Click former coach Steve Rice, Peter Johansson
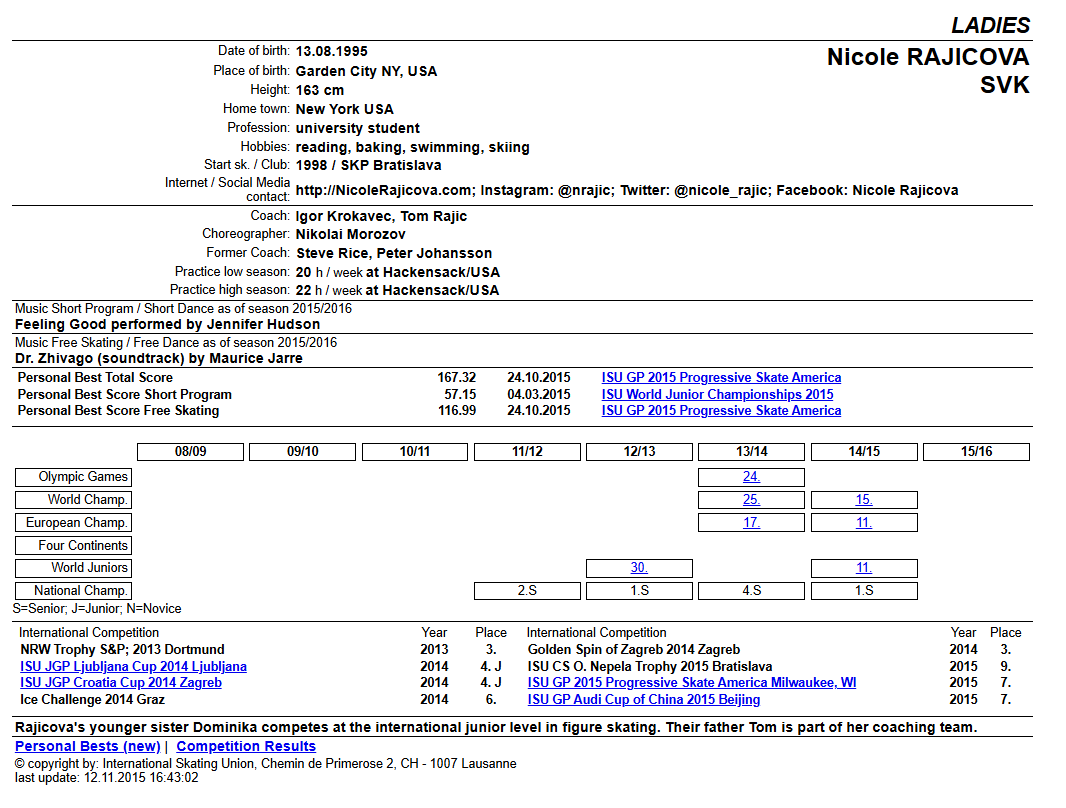1066x808 pixels. tap(394, 253)
